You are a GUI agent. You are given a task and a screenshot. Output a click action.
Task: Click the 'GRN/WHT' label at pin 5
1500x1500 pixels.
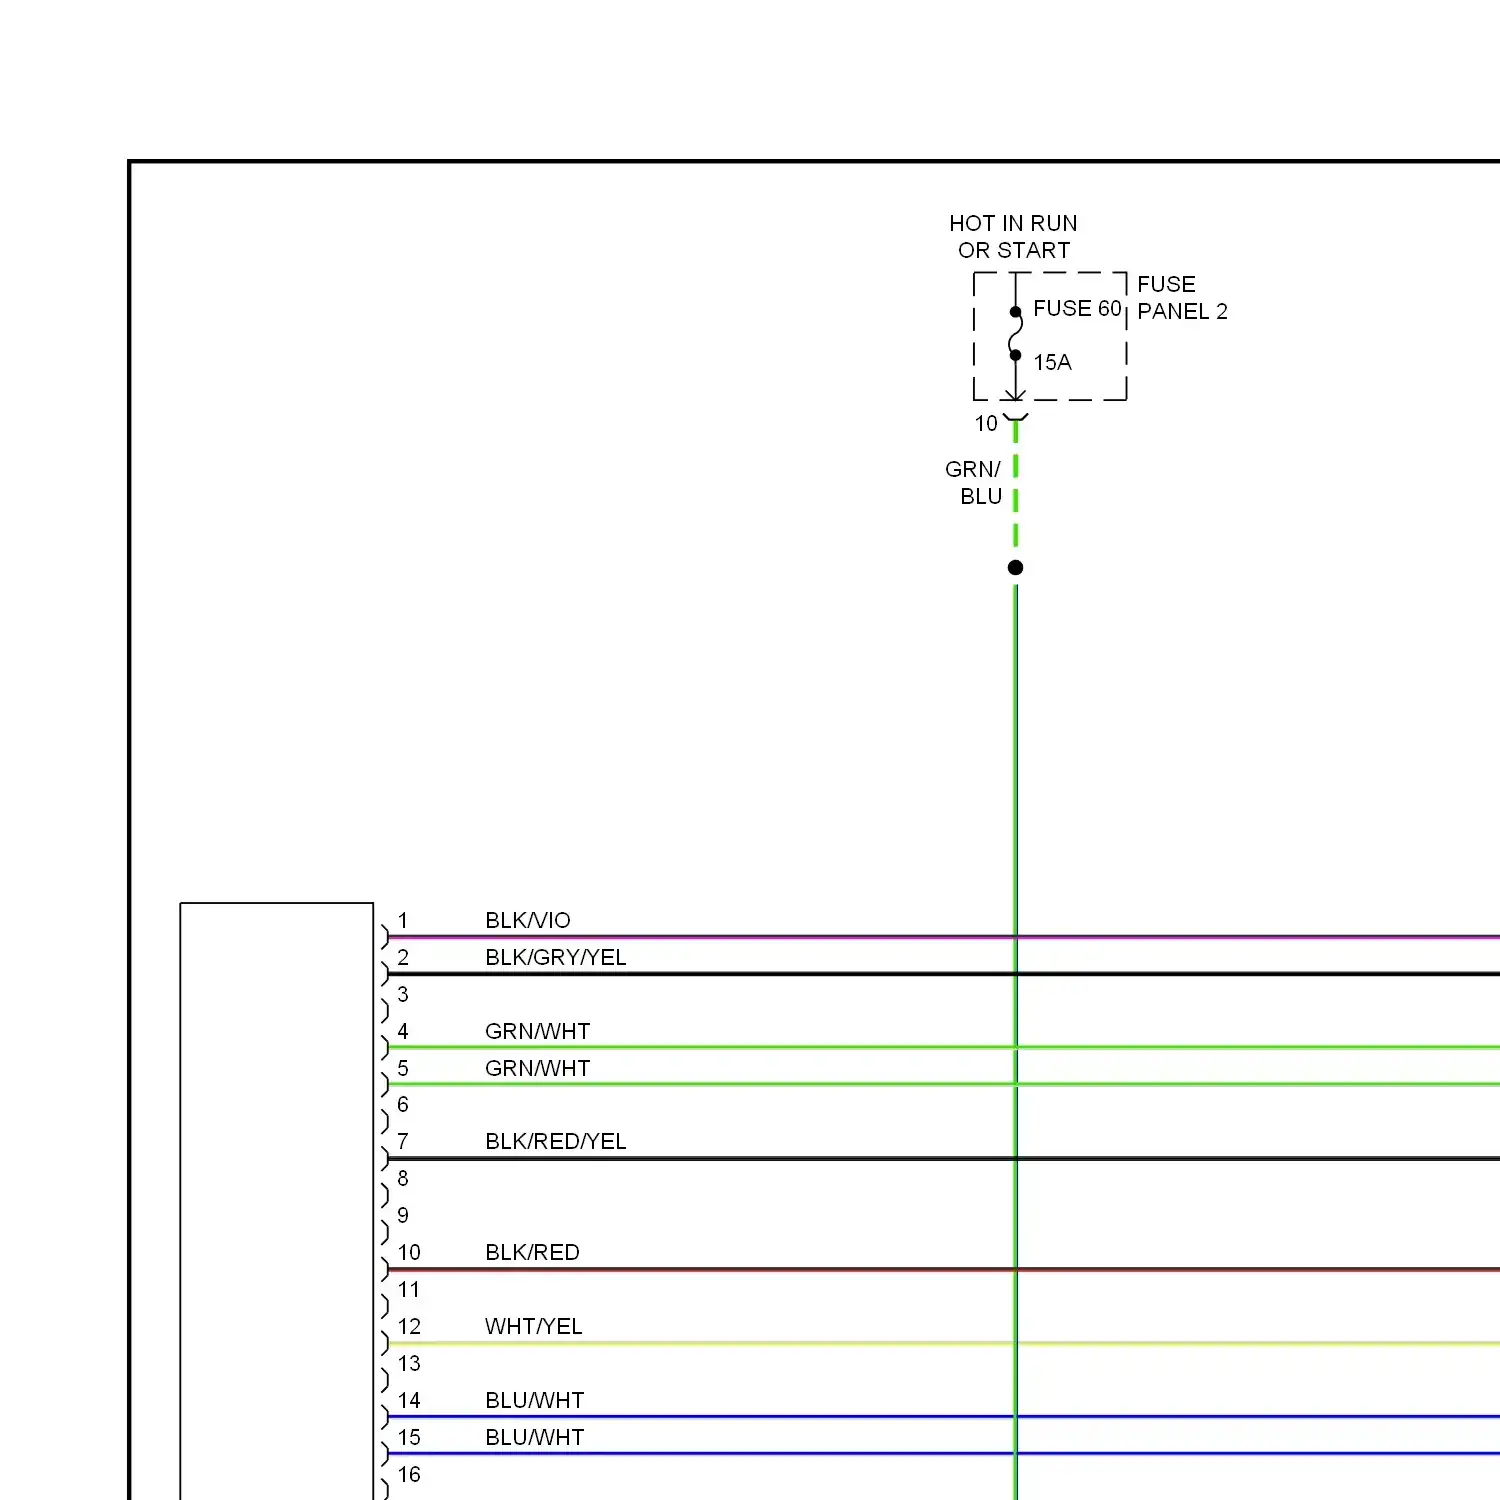click(x=538, y=1069)
